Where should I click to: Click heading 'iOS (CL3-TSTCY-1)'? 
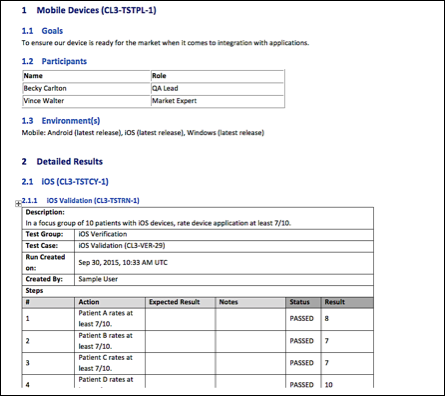75,182
